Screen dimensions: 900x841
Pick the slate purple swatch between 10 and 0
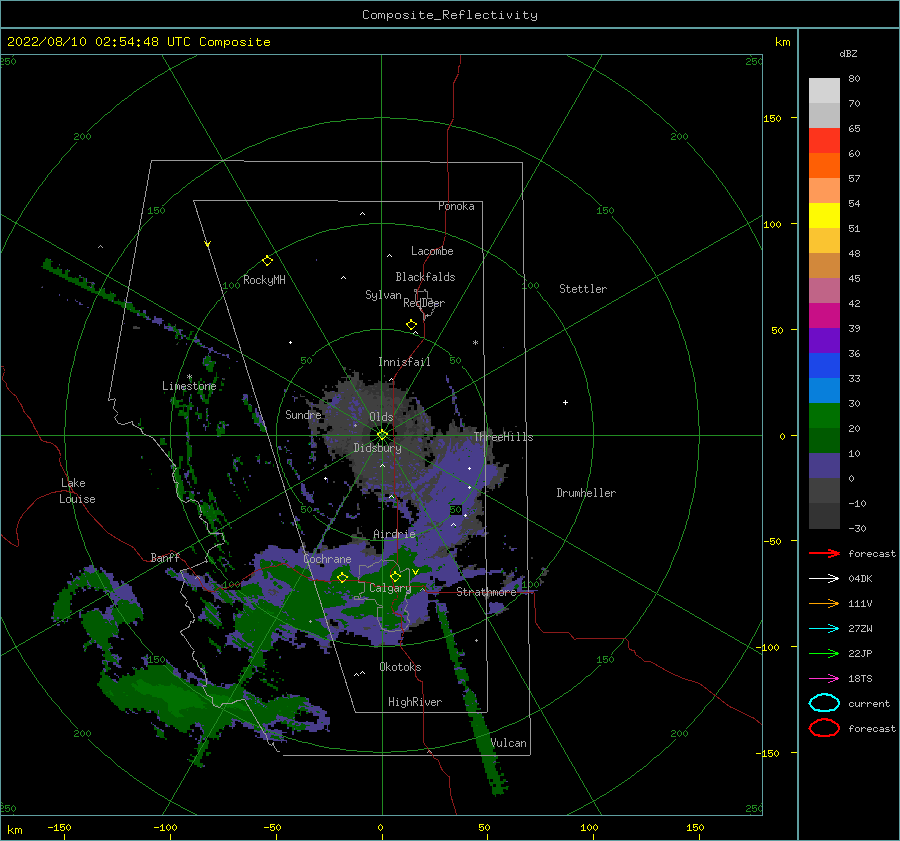click(x=824, y=466)
